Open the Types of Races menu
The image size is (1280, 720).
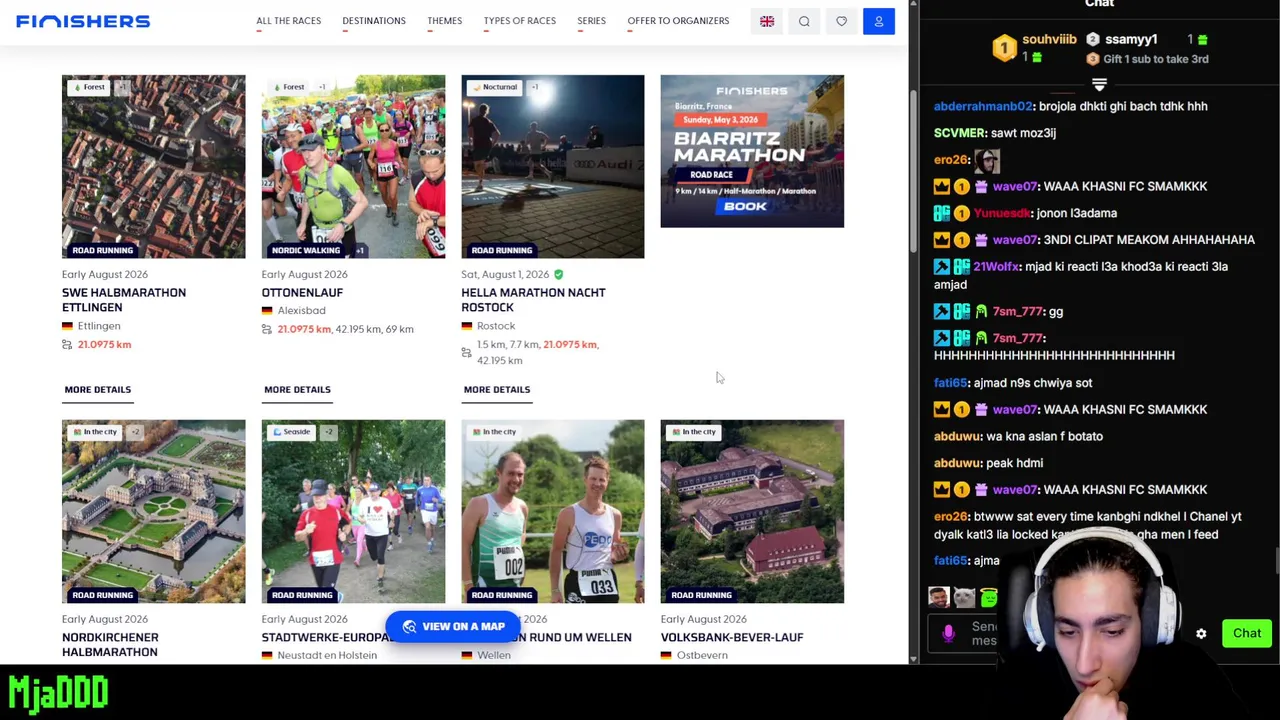coord(519,21)
